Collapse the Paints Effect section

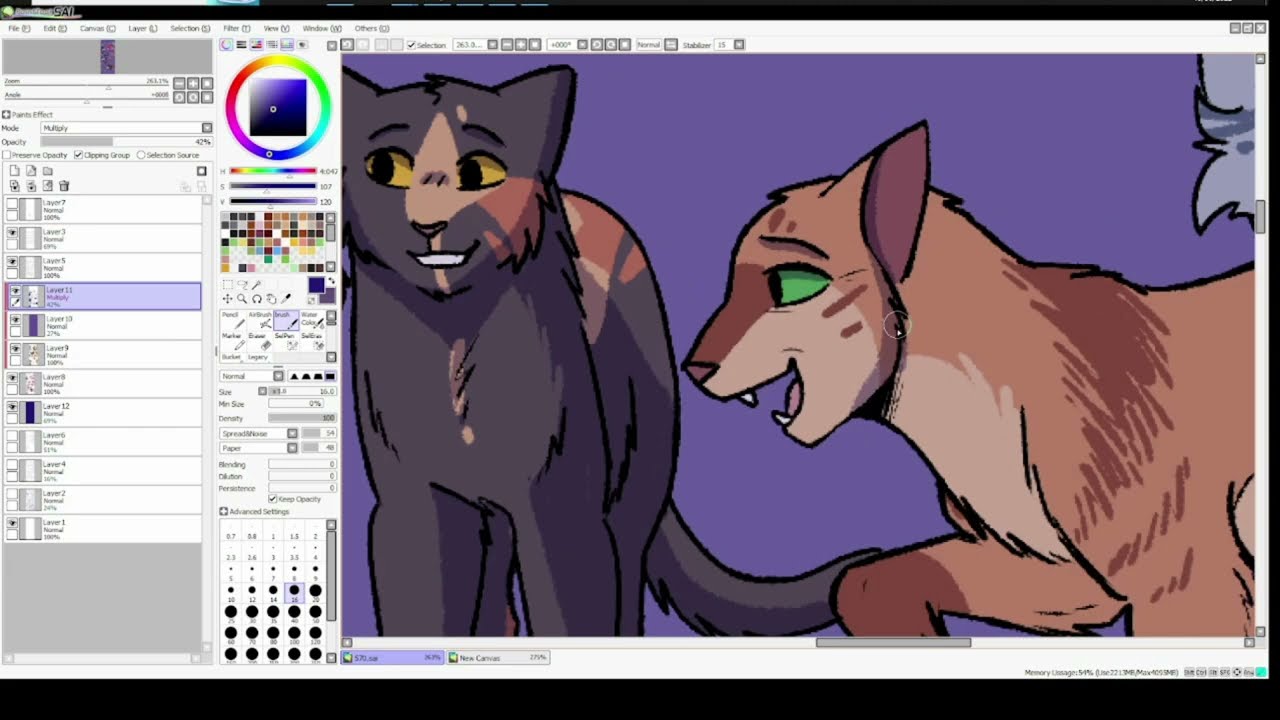coord(6,115)
